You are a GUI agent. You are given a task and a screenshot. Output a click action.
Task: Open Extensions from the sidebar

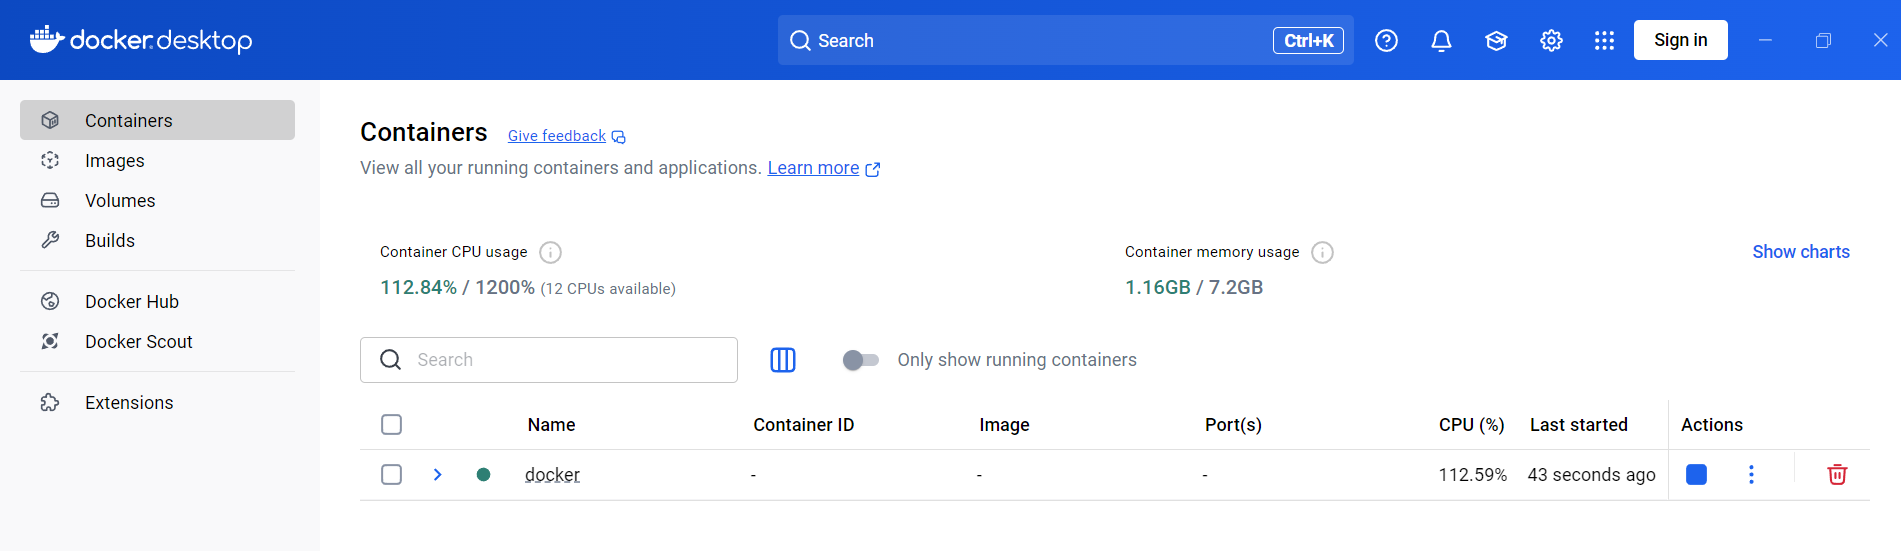pyautogui.click(x=157, y=402)
